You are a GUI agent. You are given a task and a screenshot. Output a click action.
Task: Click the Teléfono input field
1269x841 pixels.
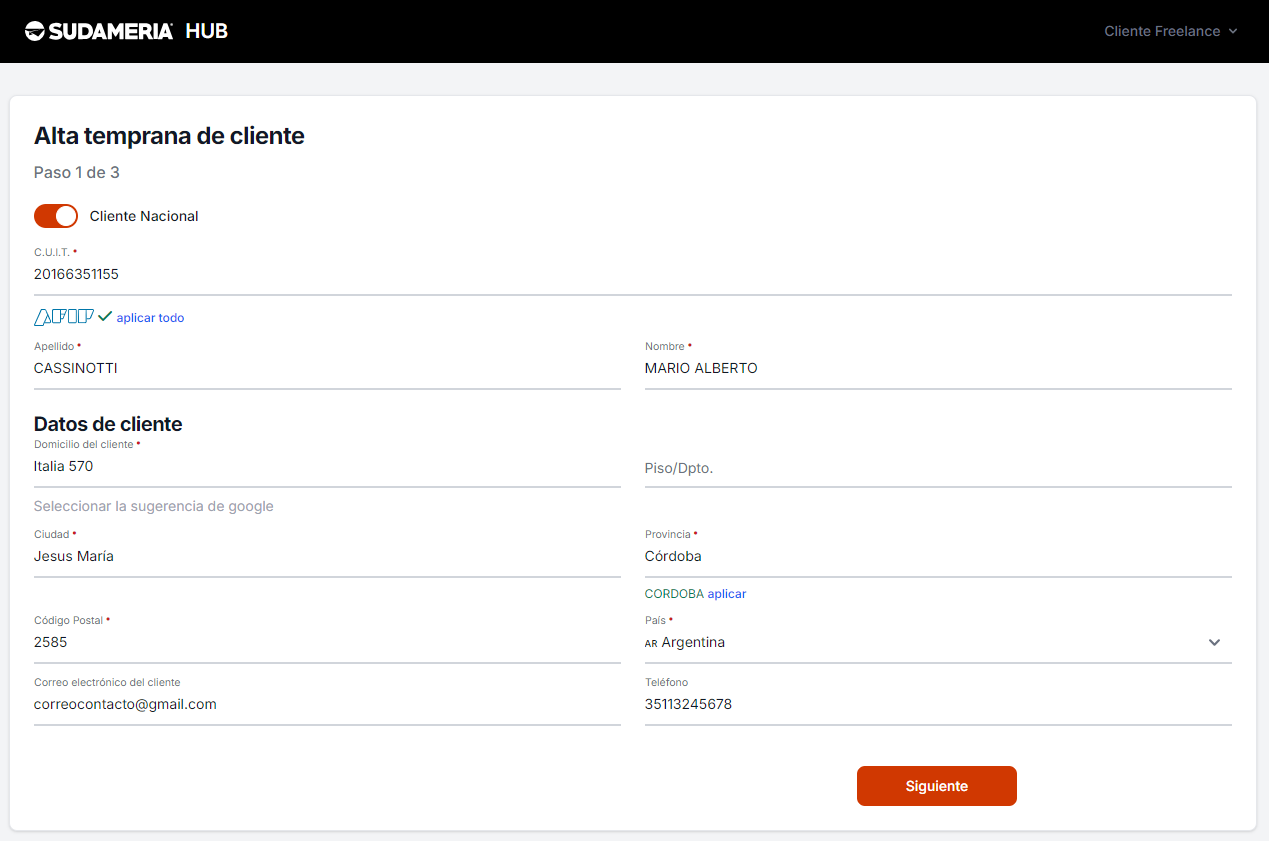click(x=937, y=705)
